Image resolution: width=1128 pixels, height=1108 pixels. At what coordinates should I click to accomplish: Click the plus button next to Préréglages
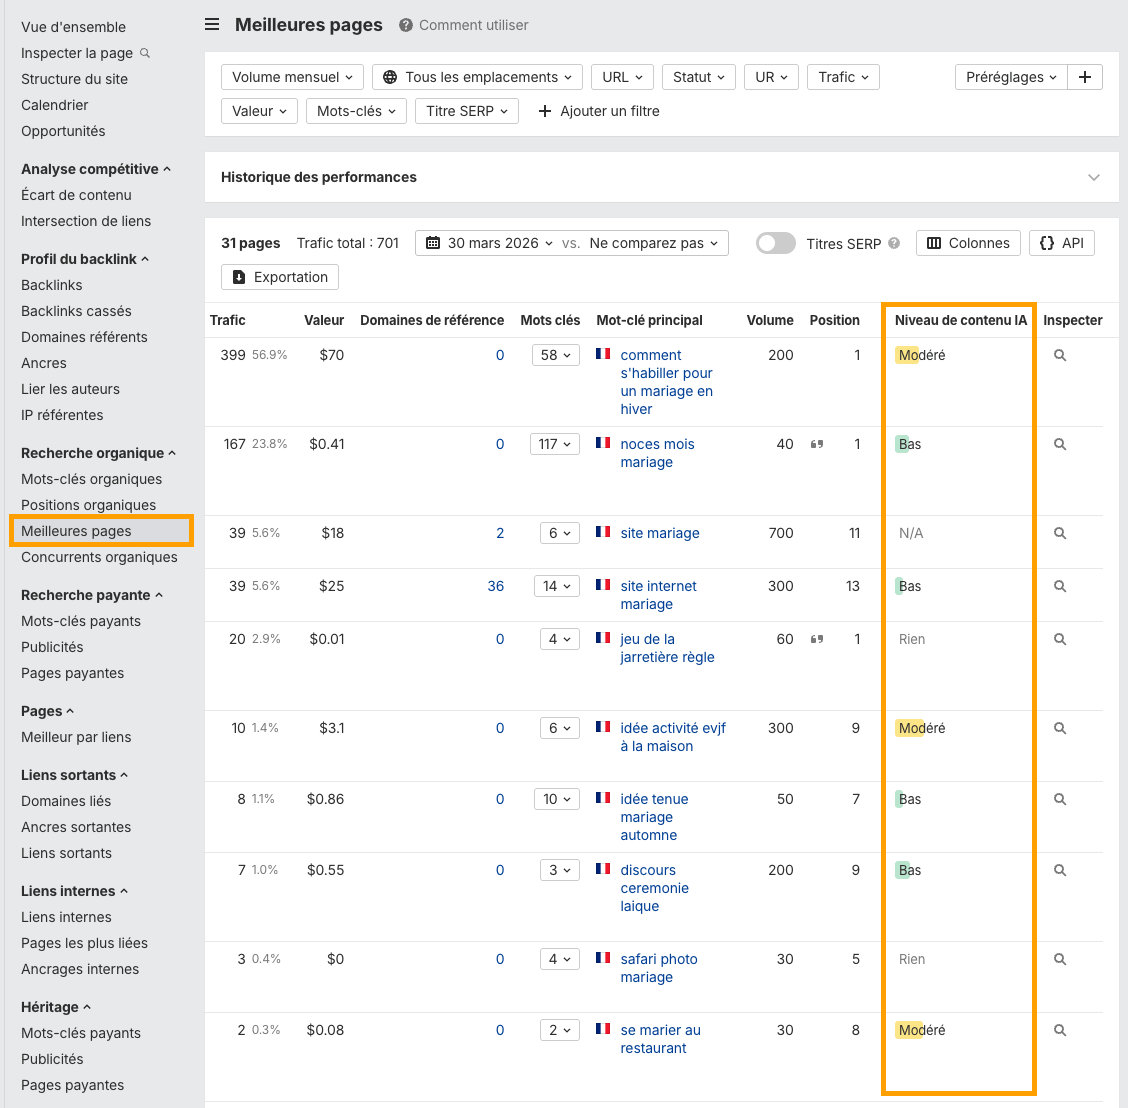(1085, 76)
